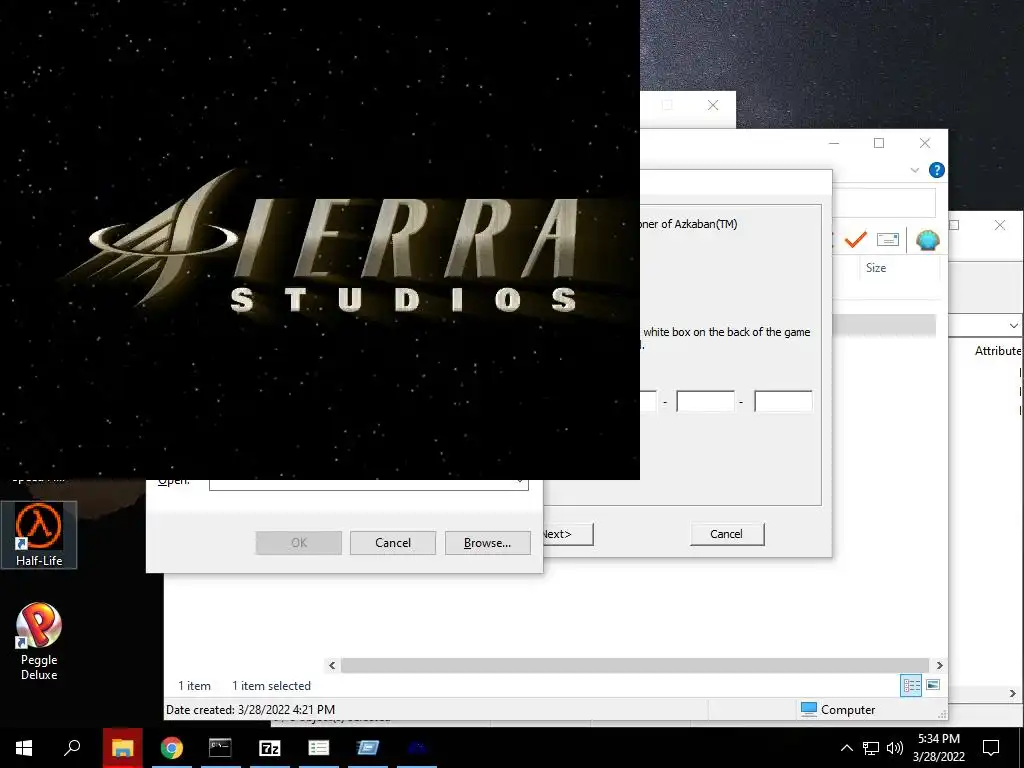The width and height of the screenshot is (1024, 768).
Task: Open the network status tray icon
Action: [x=871, y=748]
